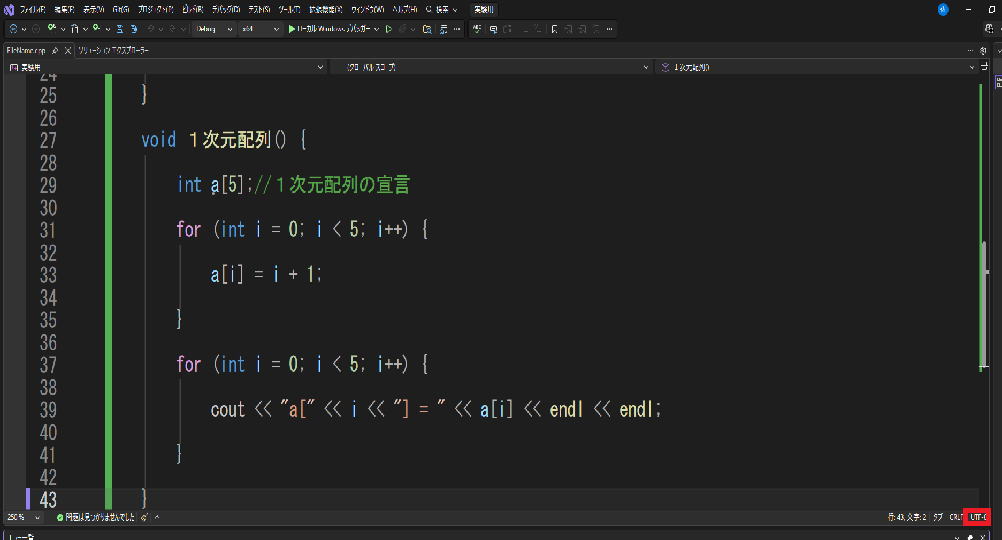The height and width of the screenshot is (540, 1002).
Task: Open the Git menu
Action: [x=120, y=9]
